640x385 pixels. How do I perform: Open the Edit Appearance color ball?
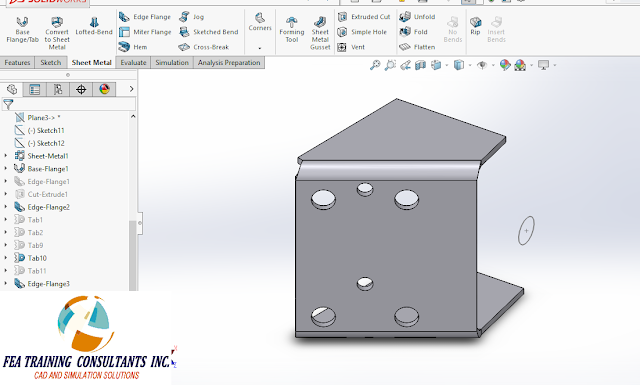coord(505,65)
